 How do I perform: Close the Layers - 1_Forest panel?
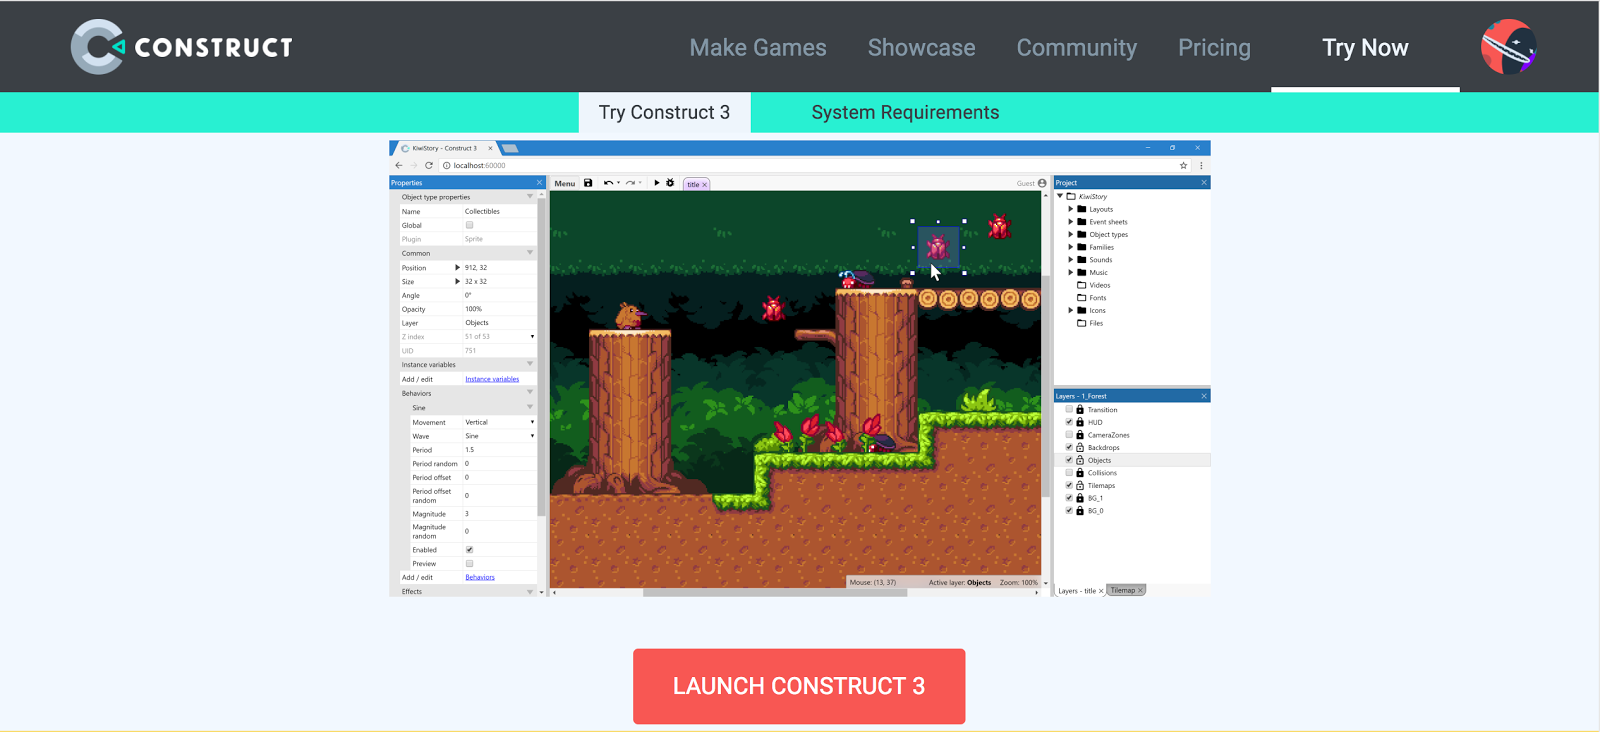[x=1204, y=396]
